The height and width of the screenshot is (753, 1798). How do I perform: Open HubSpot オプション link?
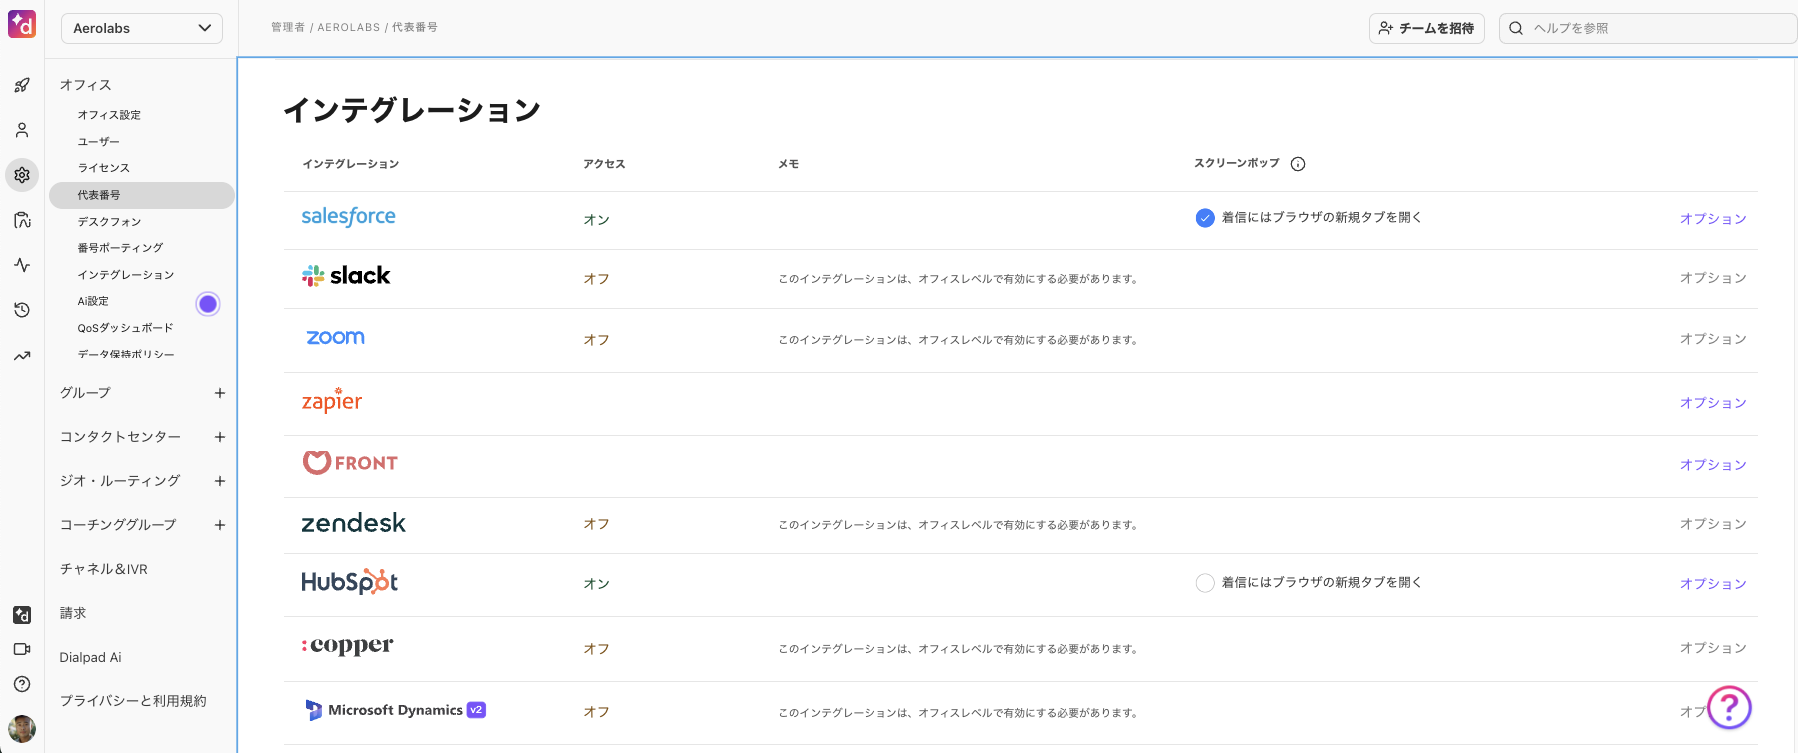(x=1713, y=584)
